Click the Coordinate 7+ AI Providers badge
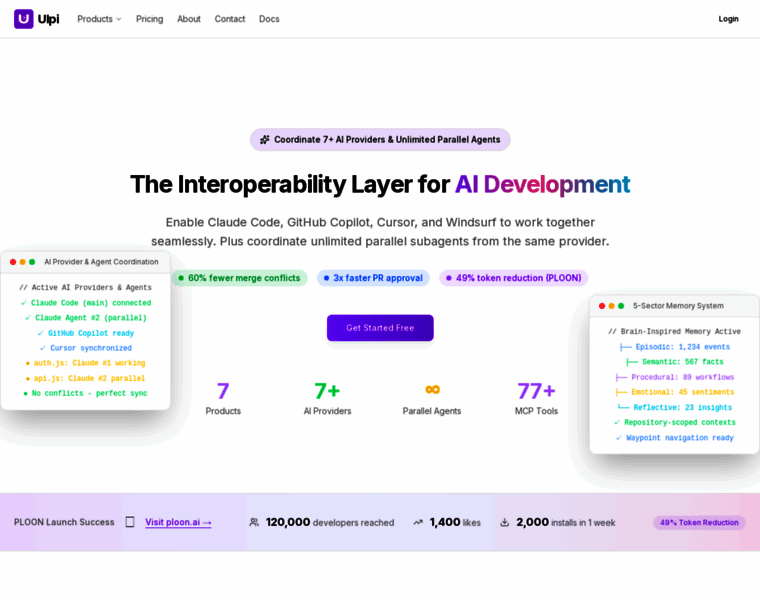 click(x=380, y=140)
